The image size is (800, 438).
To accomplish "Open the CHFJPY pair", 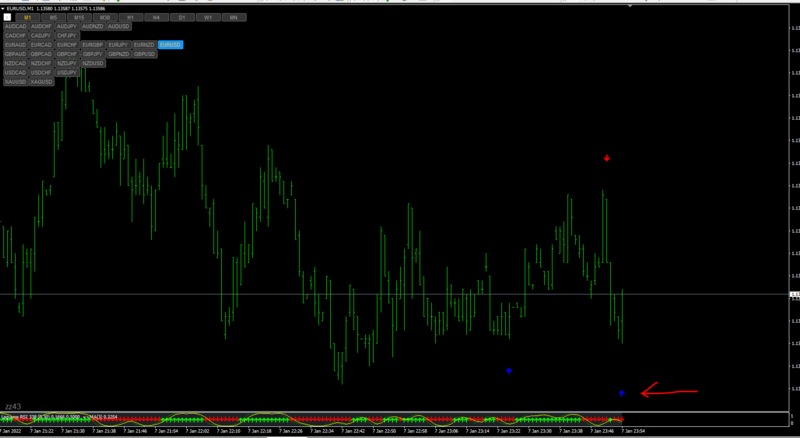I will click(67, 36).
